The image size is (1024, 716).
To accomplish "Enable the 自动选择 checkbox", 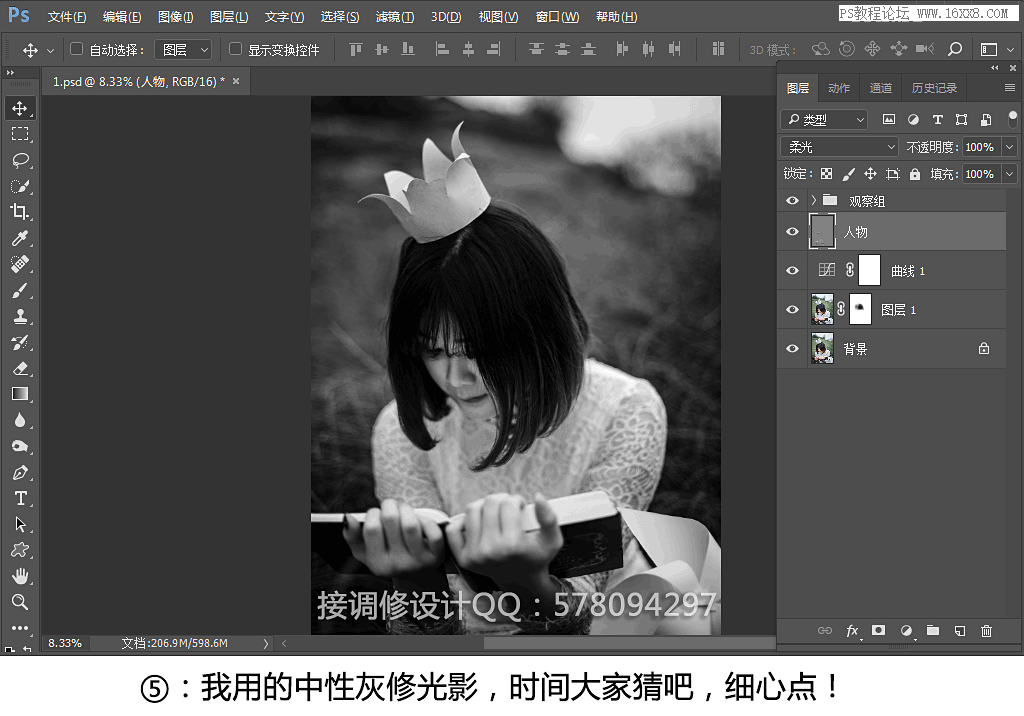I will (77, 49).
